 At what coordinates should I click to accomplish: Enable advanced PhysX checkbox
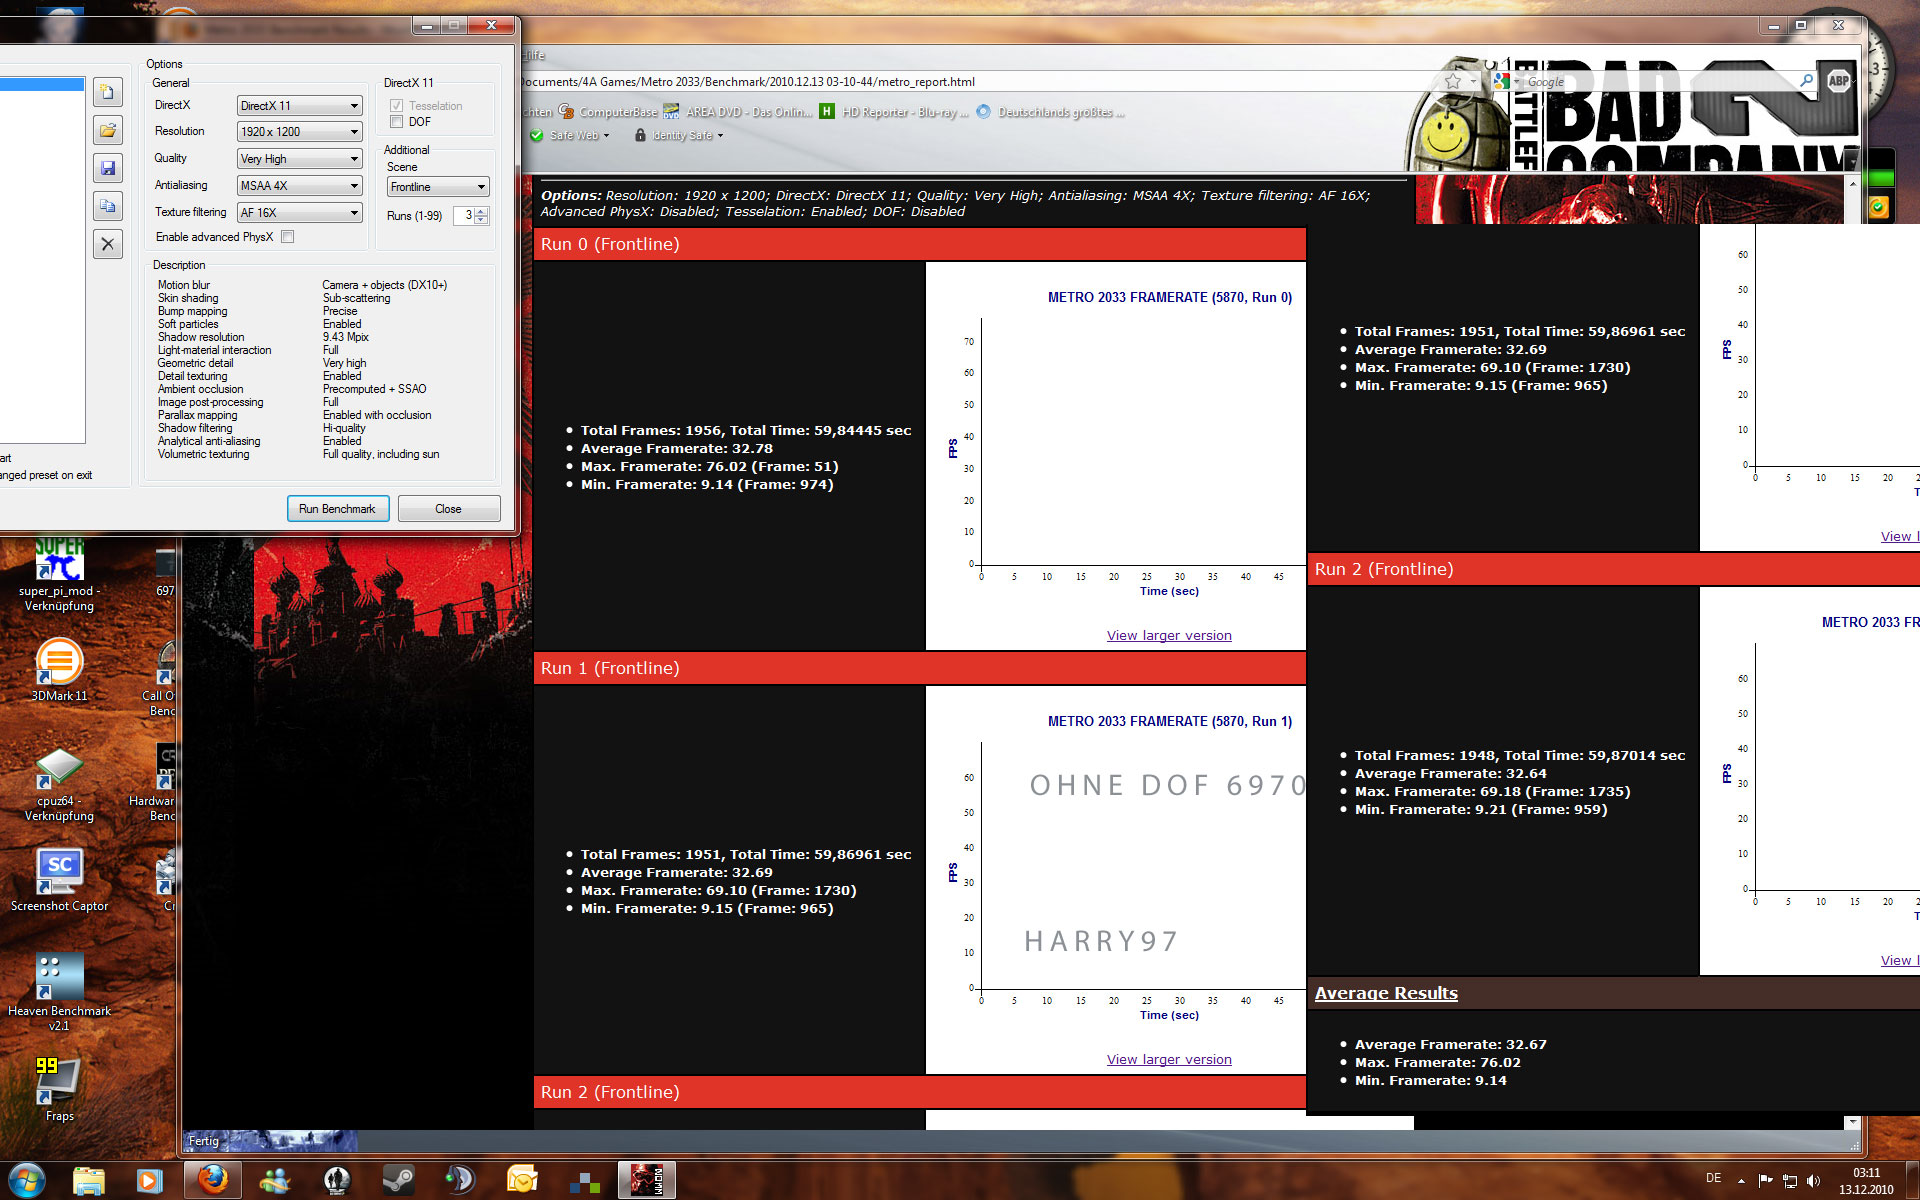tap(288, 237)
